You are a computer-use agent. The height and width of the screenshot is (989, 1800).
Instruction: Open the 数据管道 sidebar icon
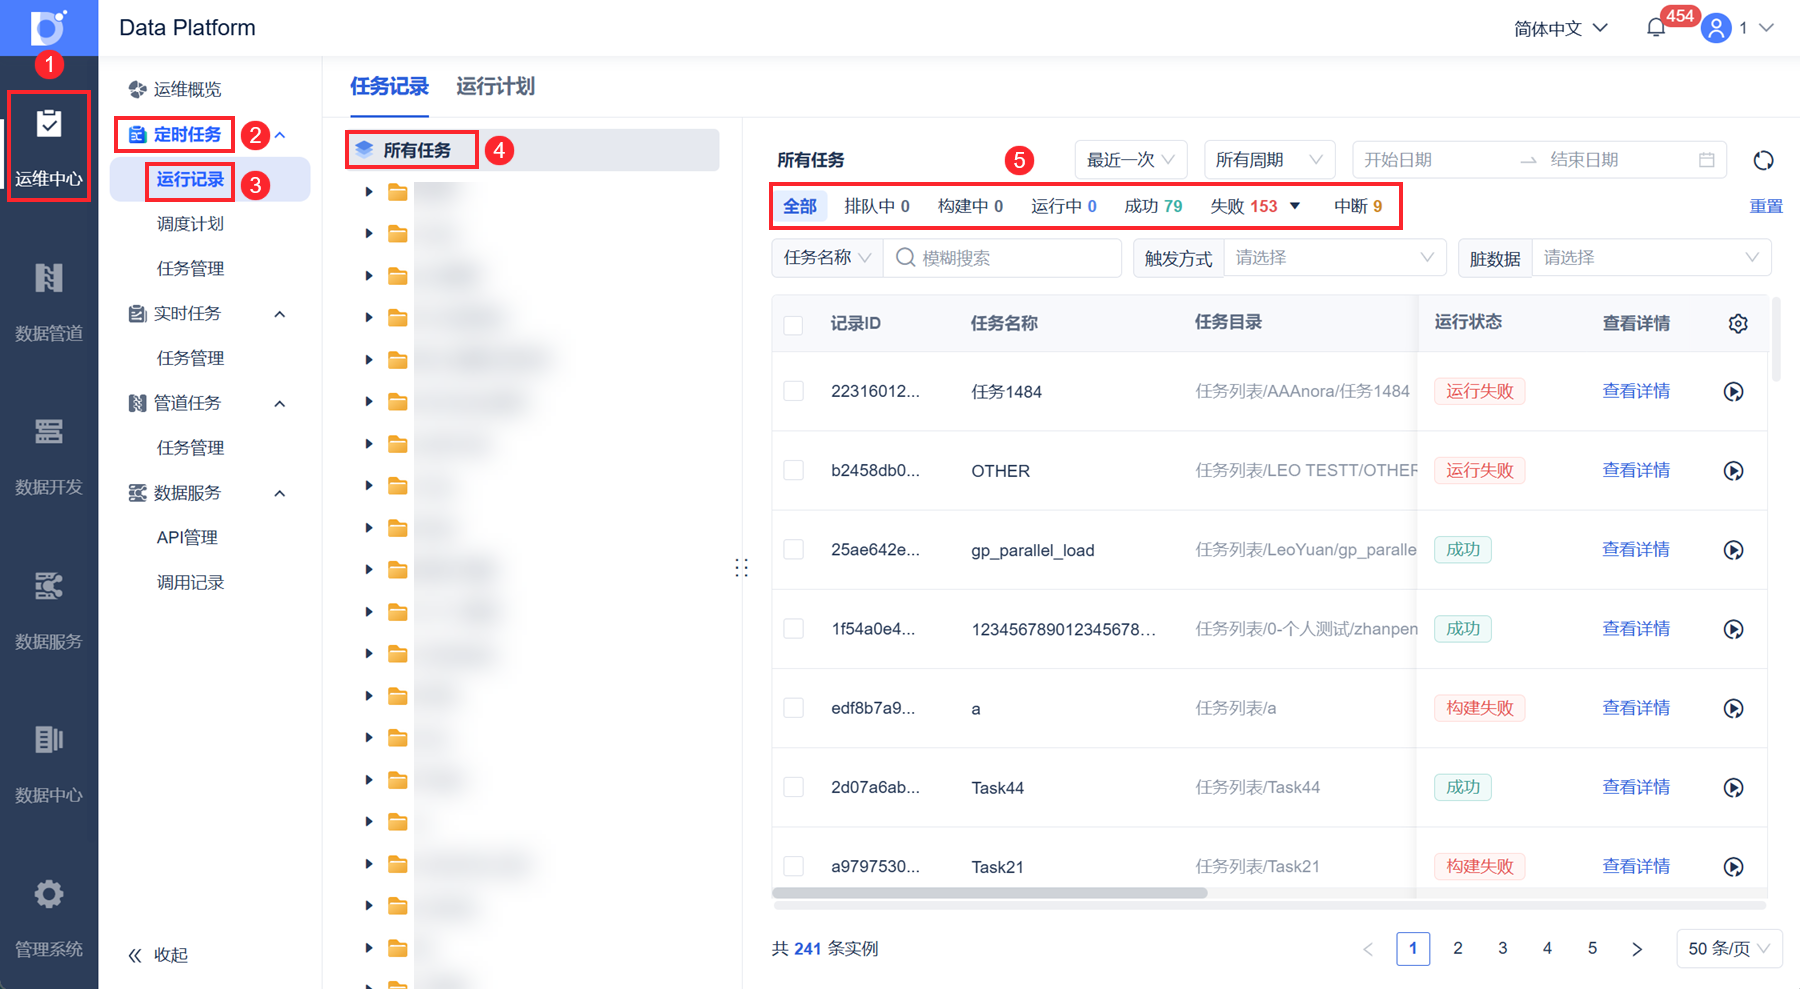point(49,278)
